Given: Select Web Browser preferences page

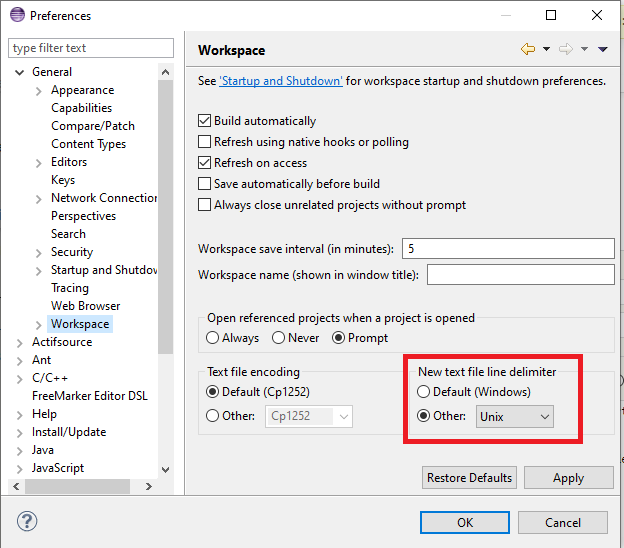Looking at the screenshot, I should click(85, 306).
